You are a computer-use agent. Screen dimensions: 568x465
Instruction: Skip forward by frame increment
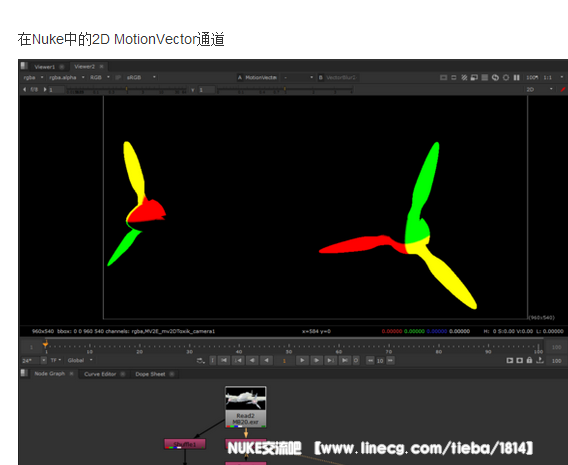click(390, 361)
